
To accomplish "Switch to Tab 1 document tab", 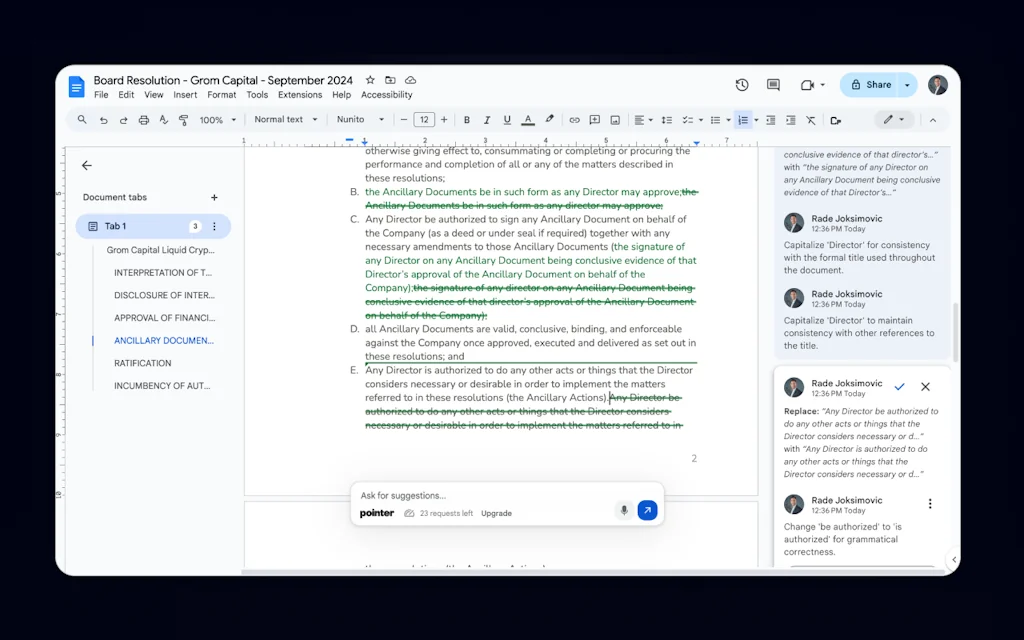I will click(x=120, y=226).
